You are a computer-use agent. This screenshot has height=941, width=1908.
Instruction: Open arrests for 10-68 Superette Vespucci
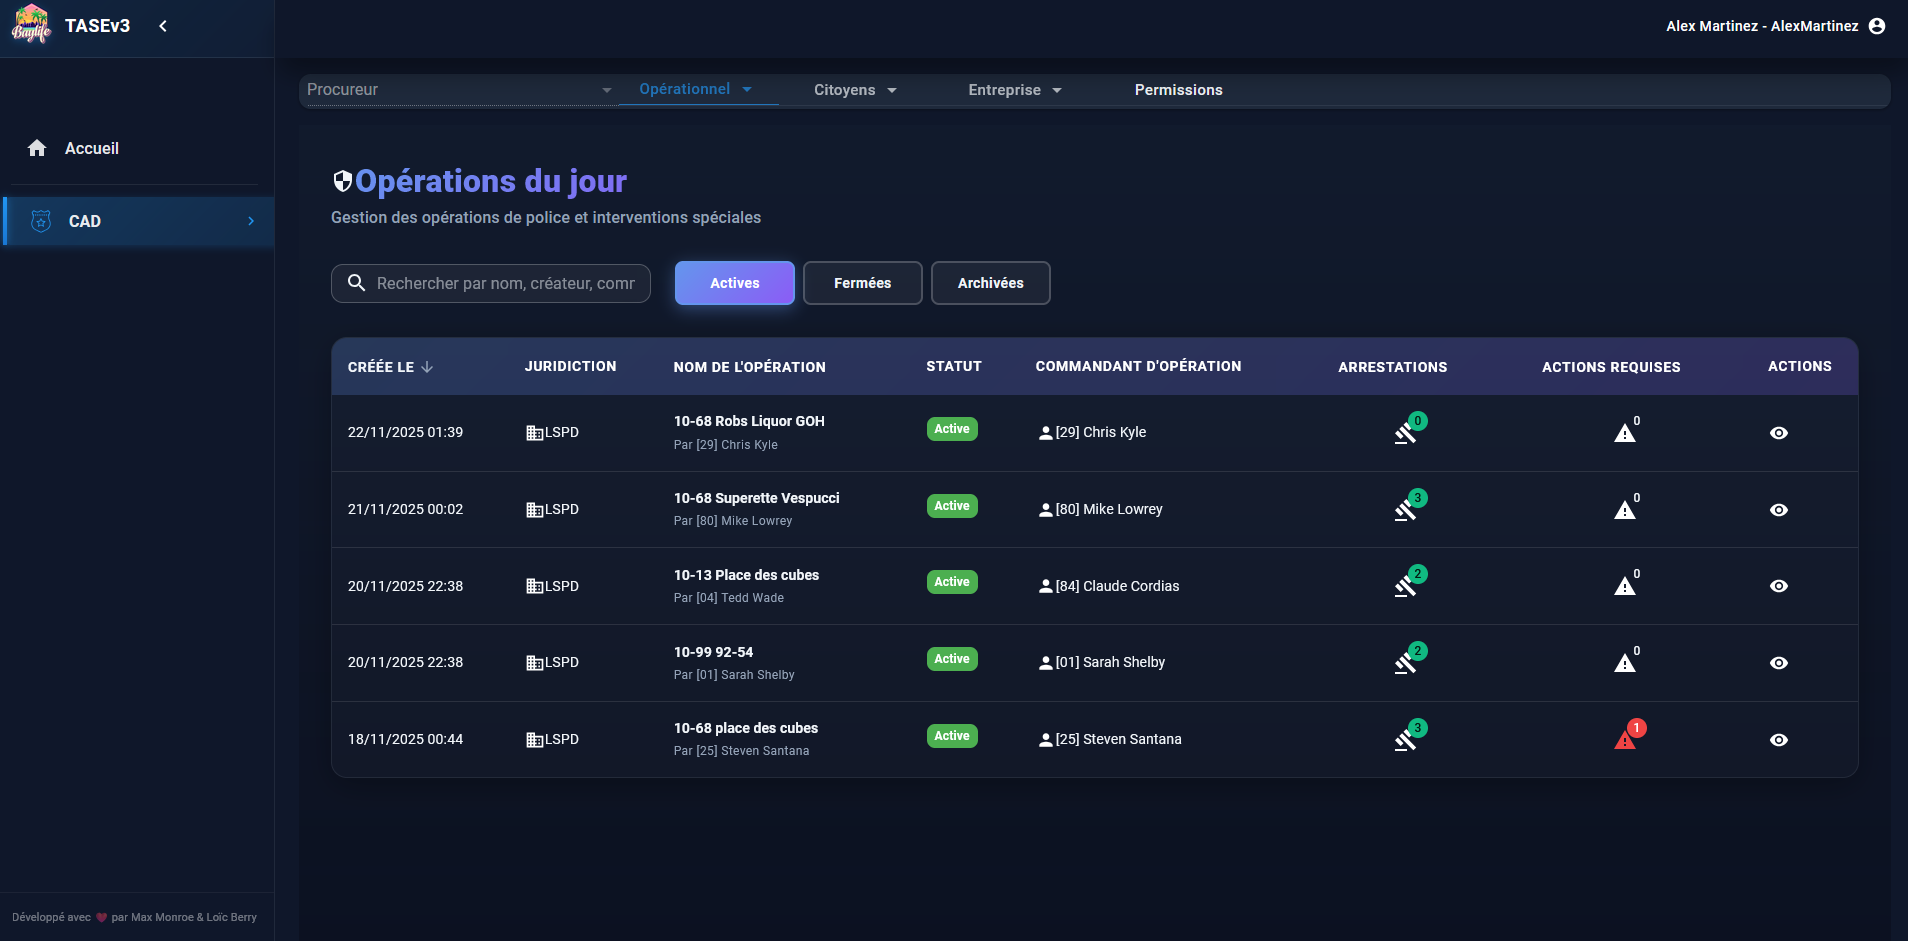[1406, 510]
